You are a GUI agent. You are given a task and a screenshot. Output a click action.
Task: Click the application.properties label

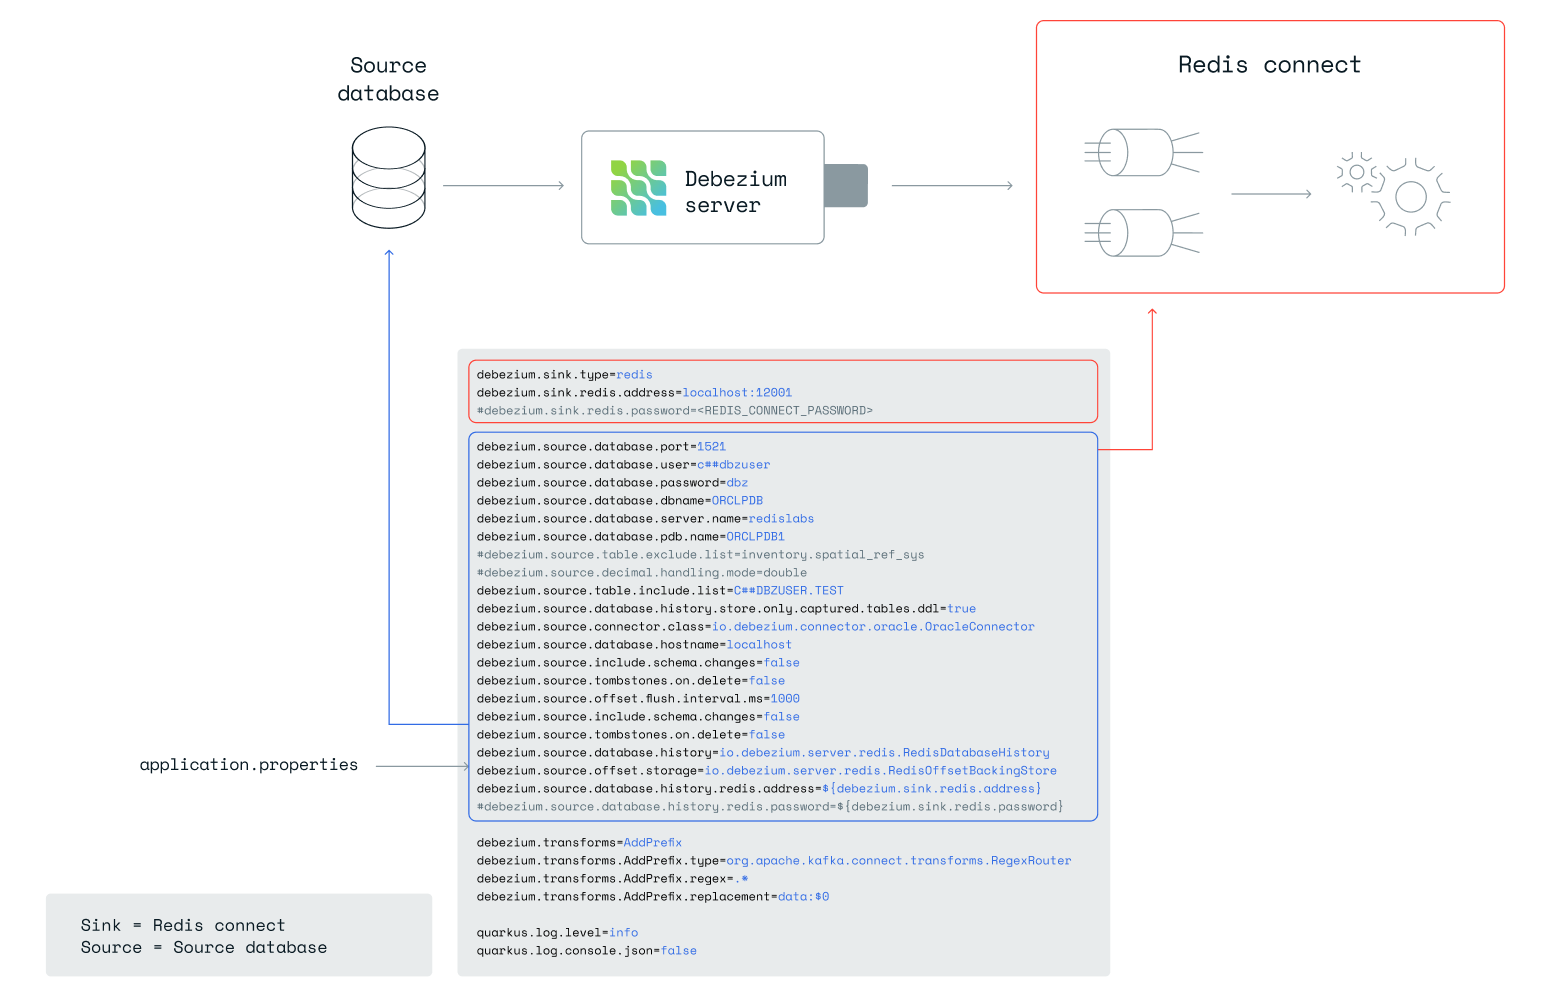[248, 765]
